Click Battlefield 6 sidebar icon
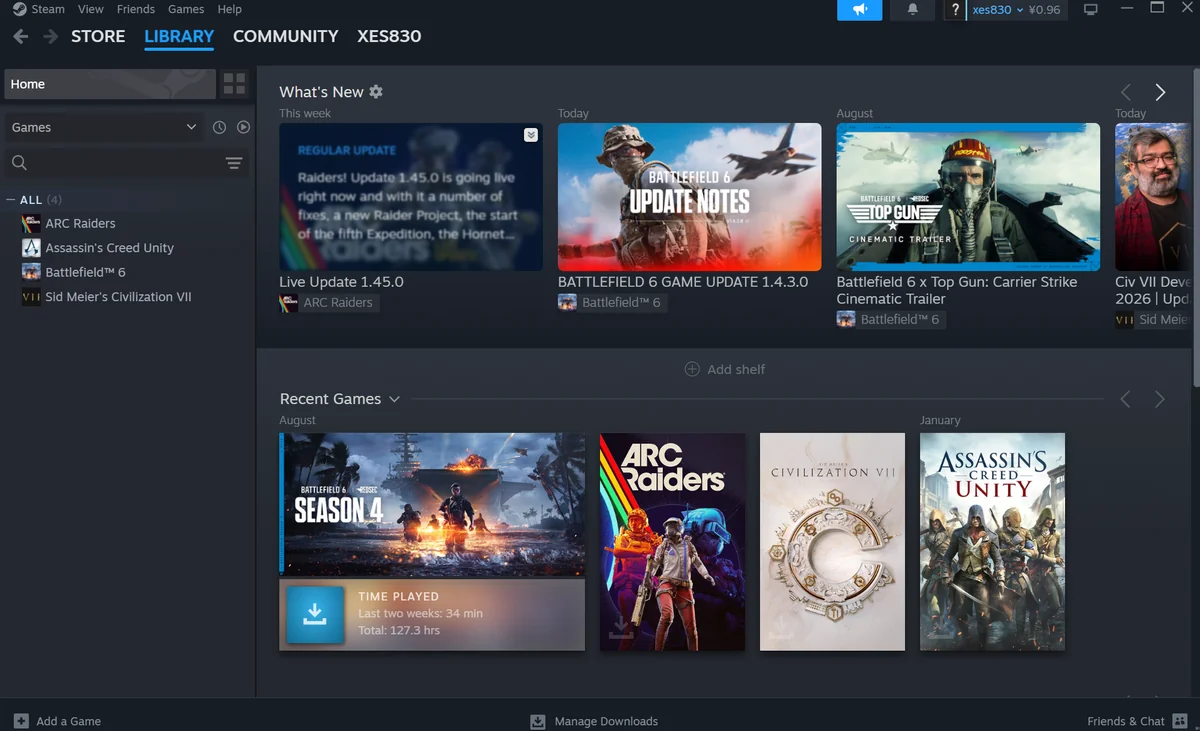Screen dimensions: 1200x731 pos(31,272)
